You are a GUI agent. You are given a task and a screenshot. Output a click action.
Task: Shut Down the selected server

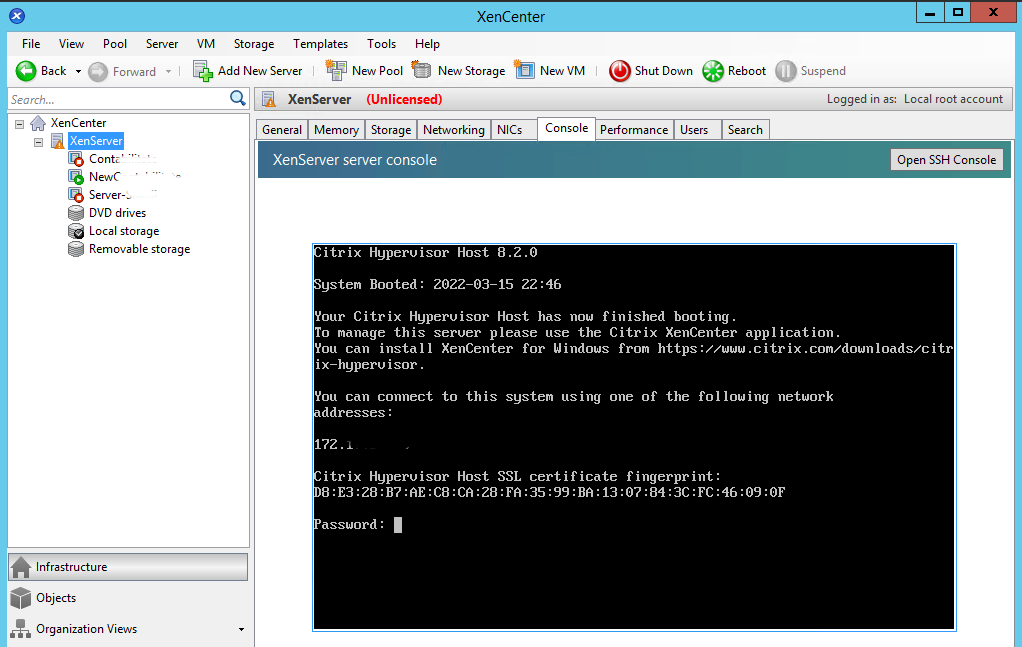click(x=650, y=70)
